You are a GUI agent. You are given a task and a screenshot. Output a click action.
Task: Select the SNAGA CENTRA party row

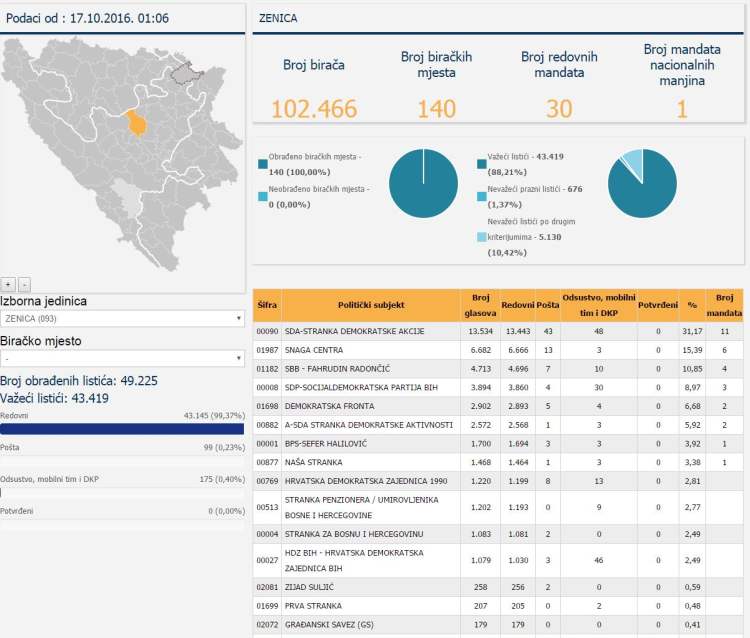313,350
